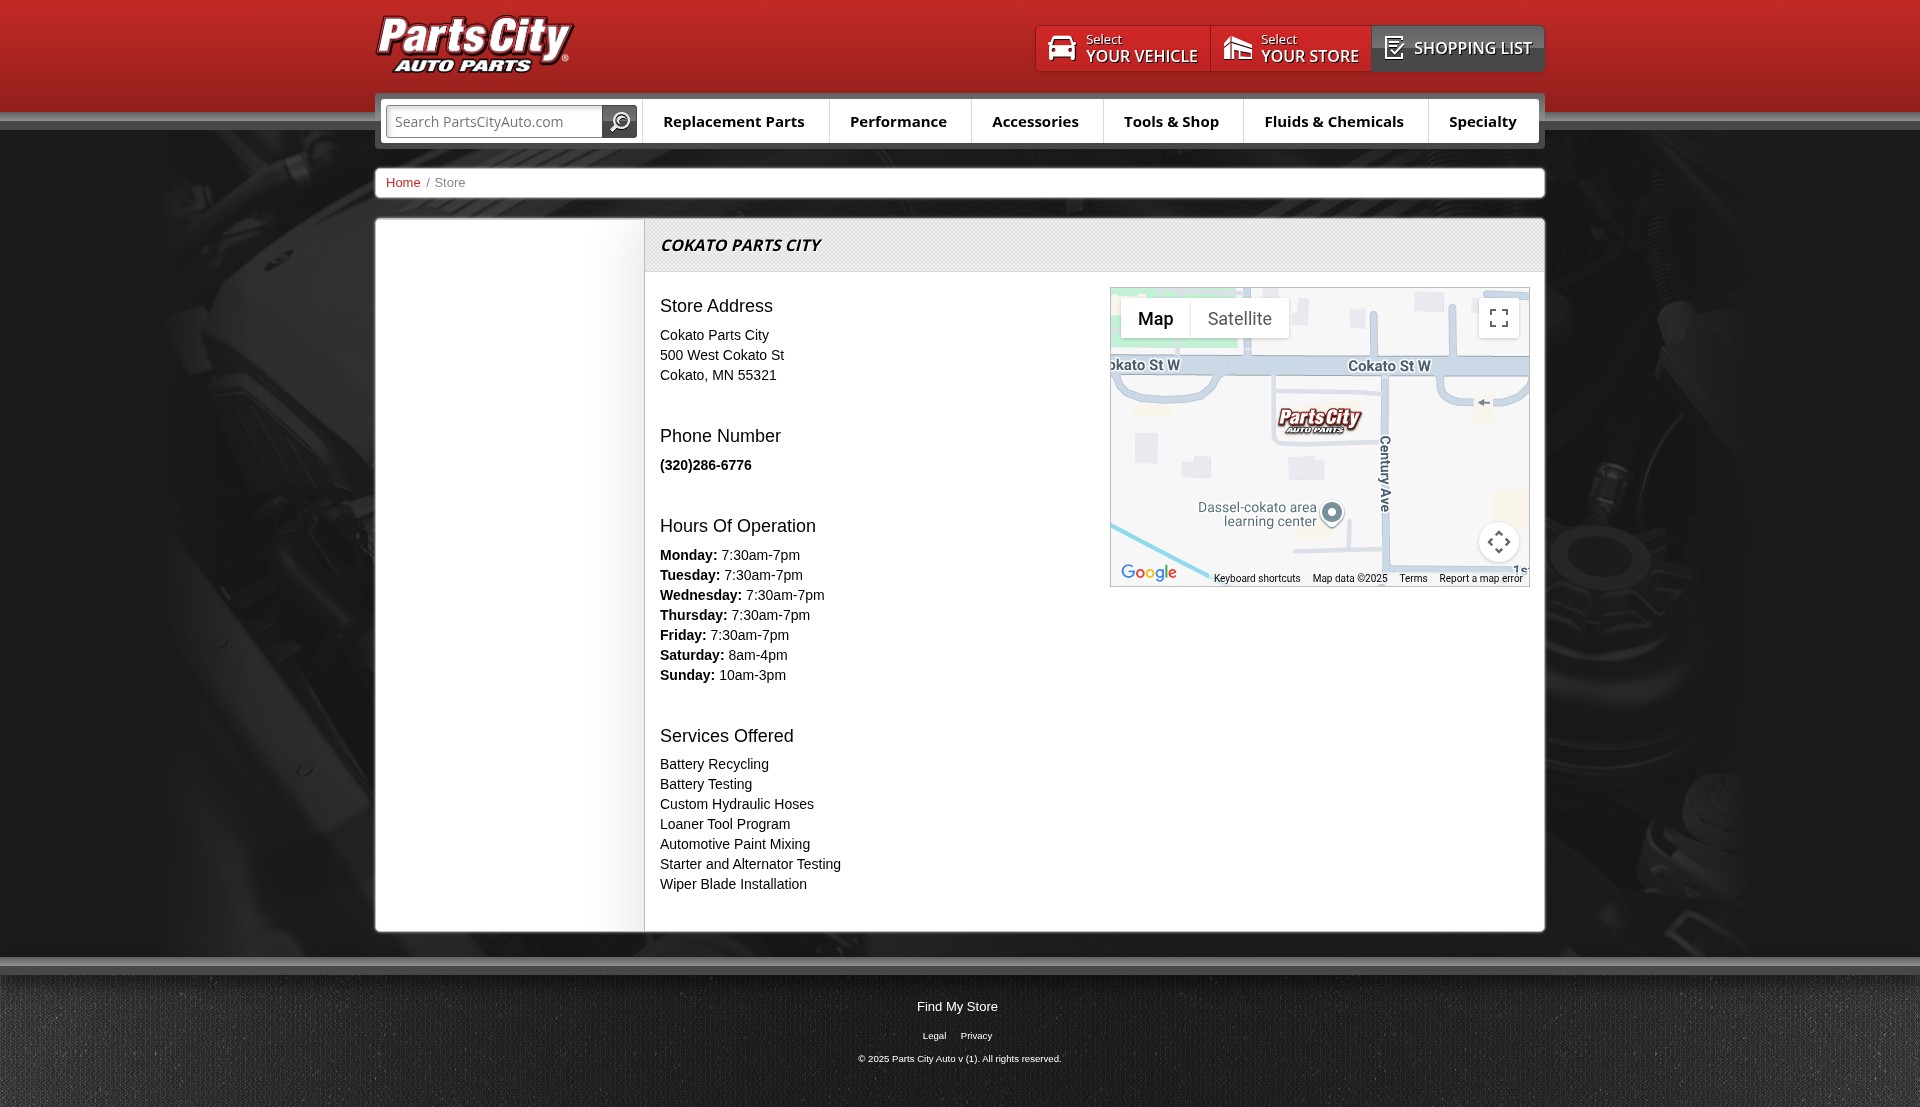Click Battery Recycling service
This screenshot has width=1920, height=1107.
714,765
